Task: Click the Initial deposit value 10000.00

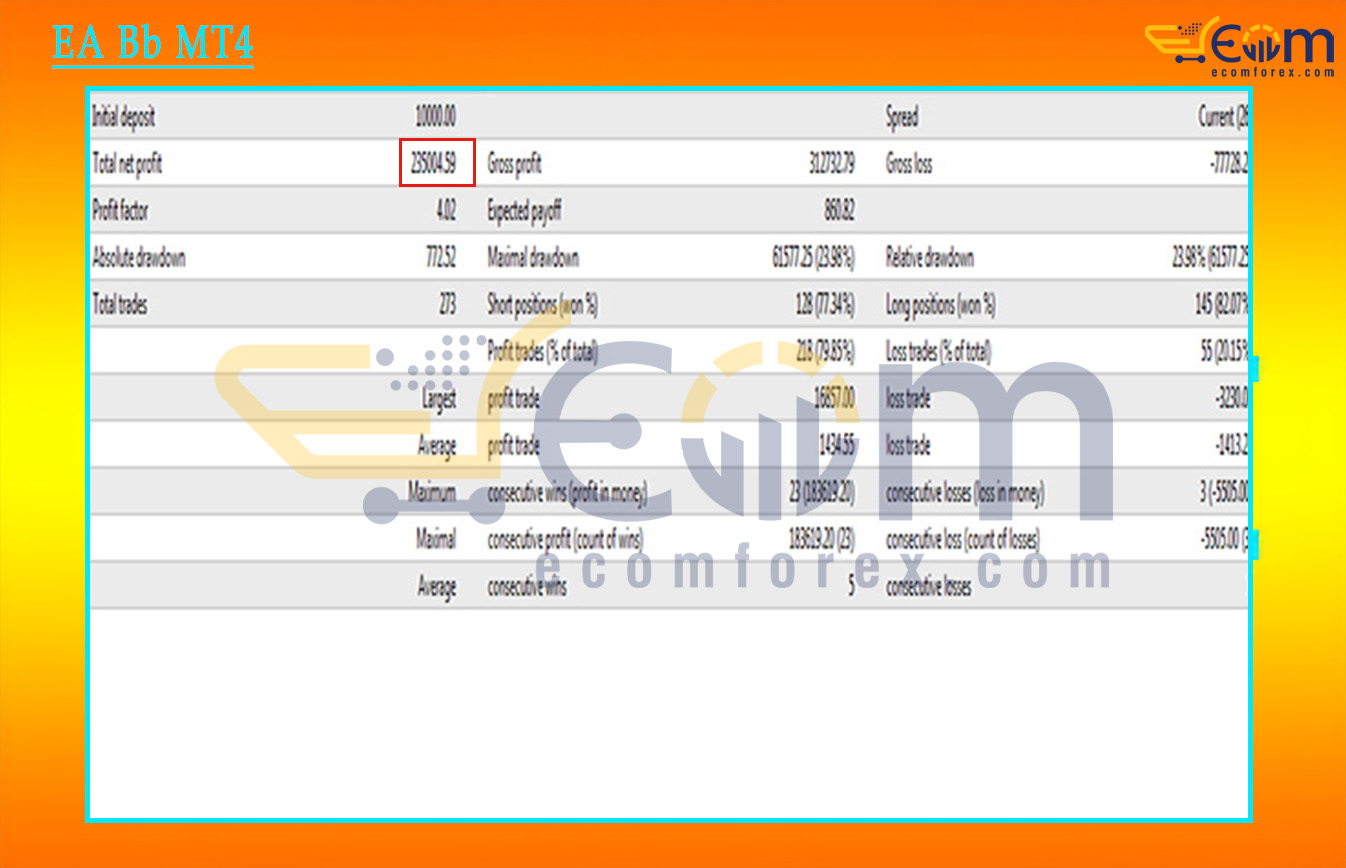Action: [433, 117]
